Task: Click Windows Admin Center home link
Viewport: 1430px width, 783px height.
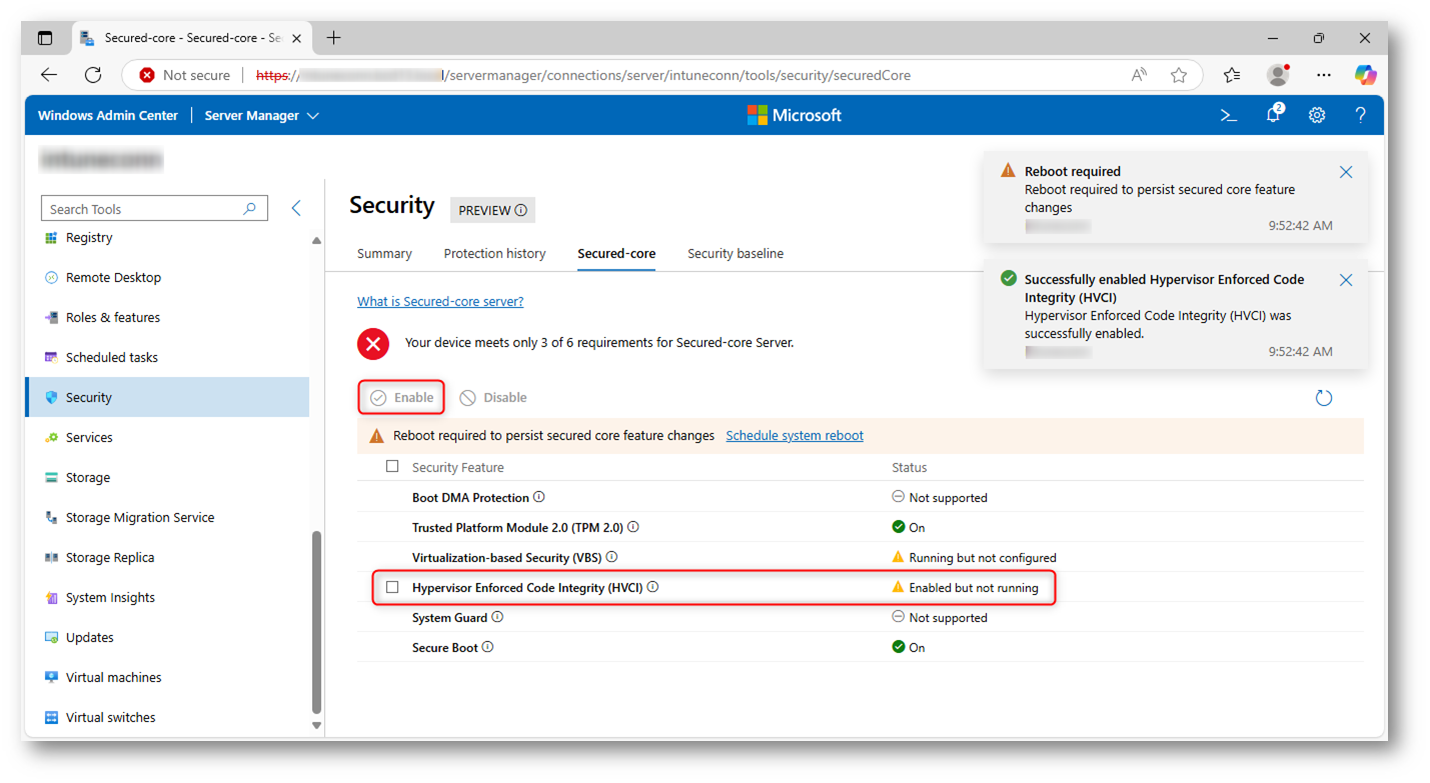Action: click(108, 115)
